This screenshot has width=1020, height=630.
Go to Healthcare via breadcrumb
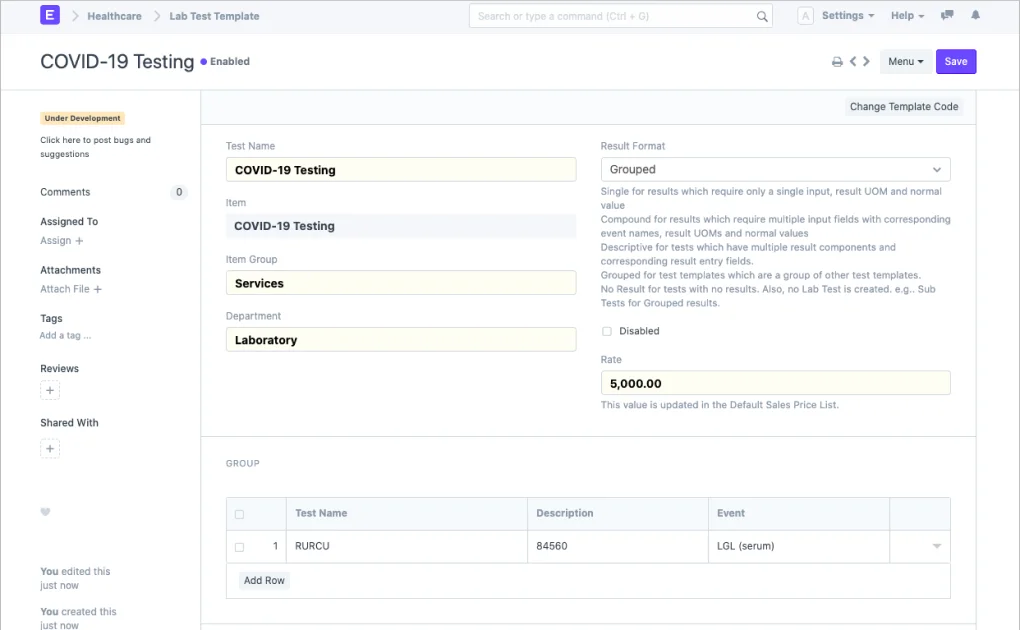tap(114, 16)
